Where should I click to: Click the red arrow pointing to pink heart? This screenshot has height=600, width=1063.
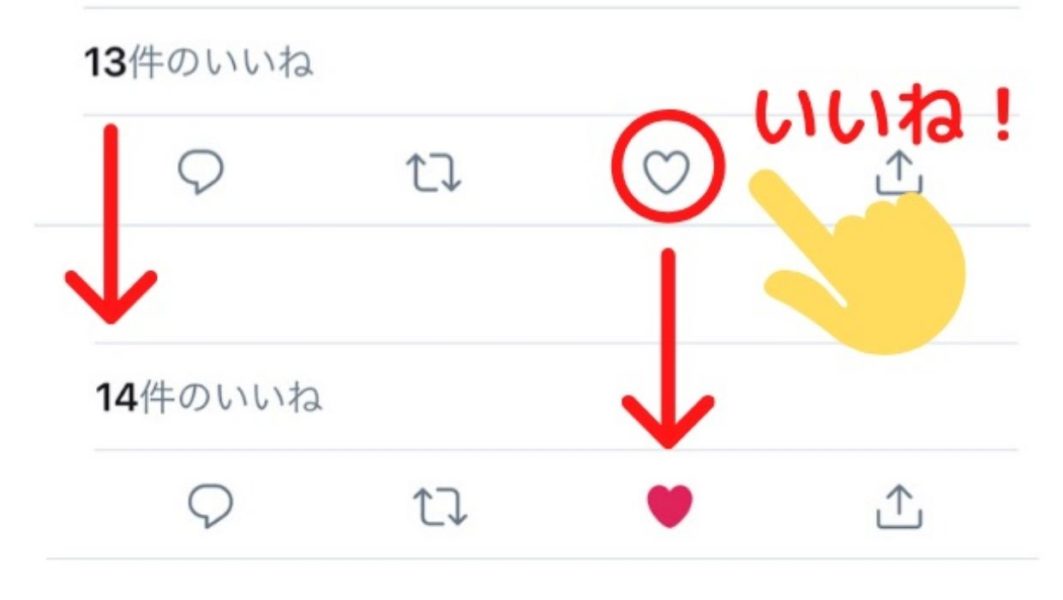(668, 348)
